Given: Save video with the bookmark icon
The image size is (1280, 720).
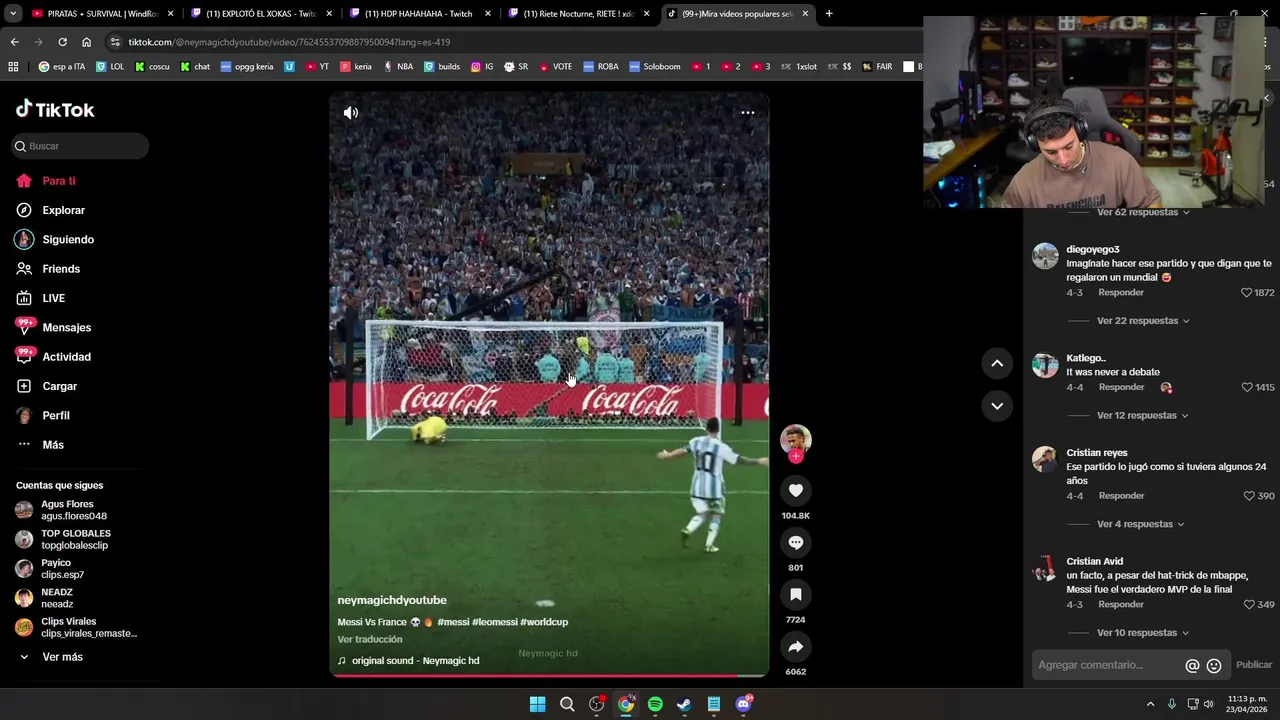Looking at the screenshot, I should click(796, 594).
